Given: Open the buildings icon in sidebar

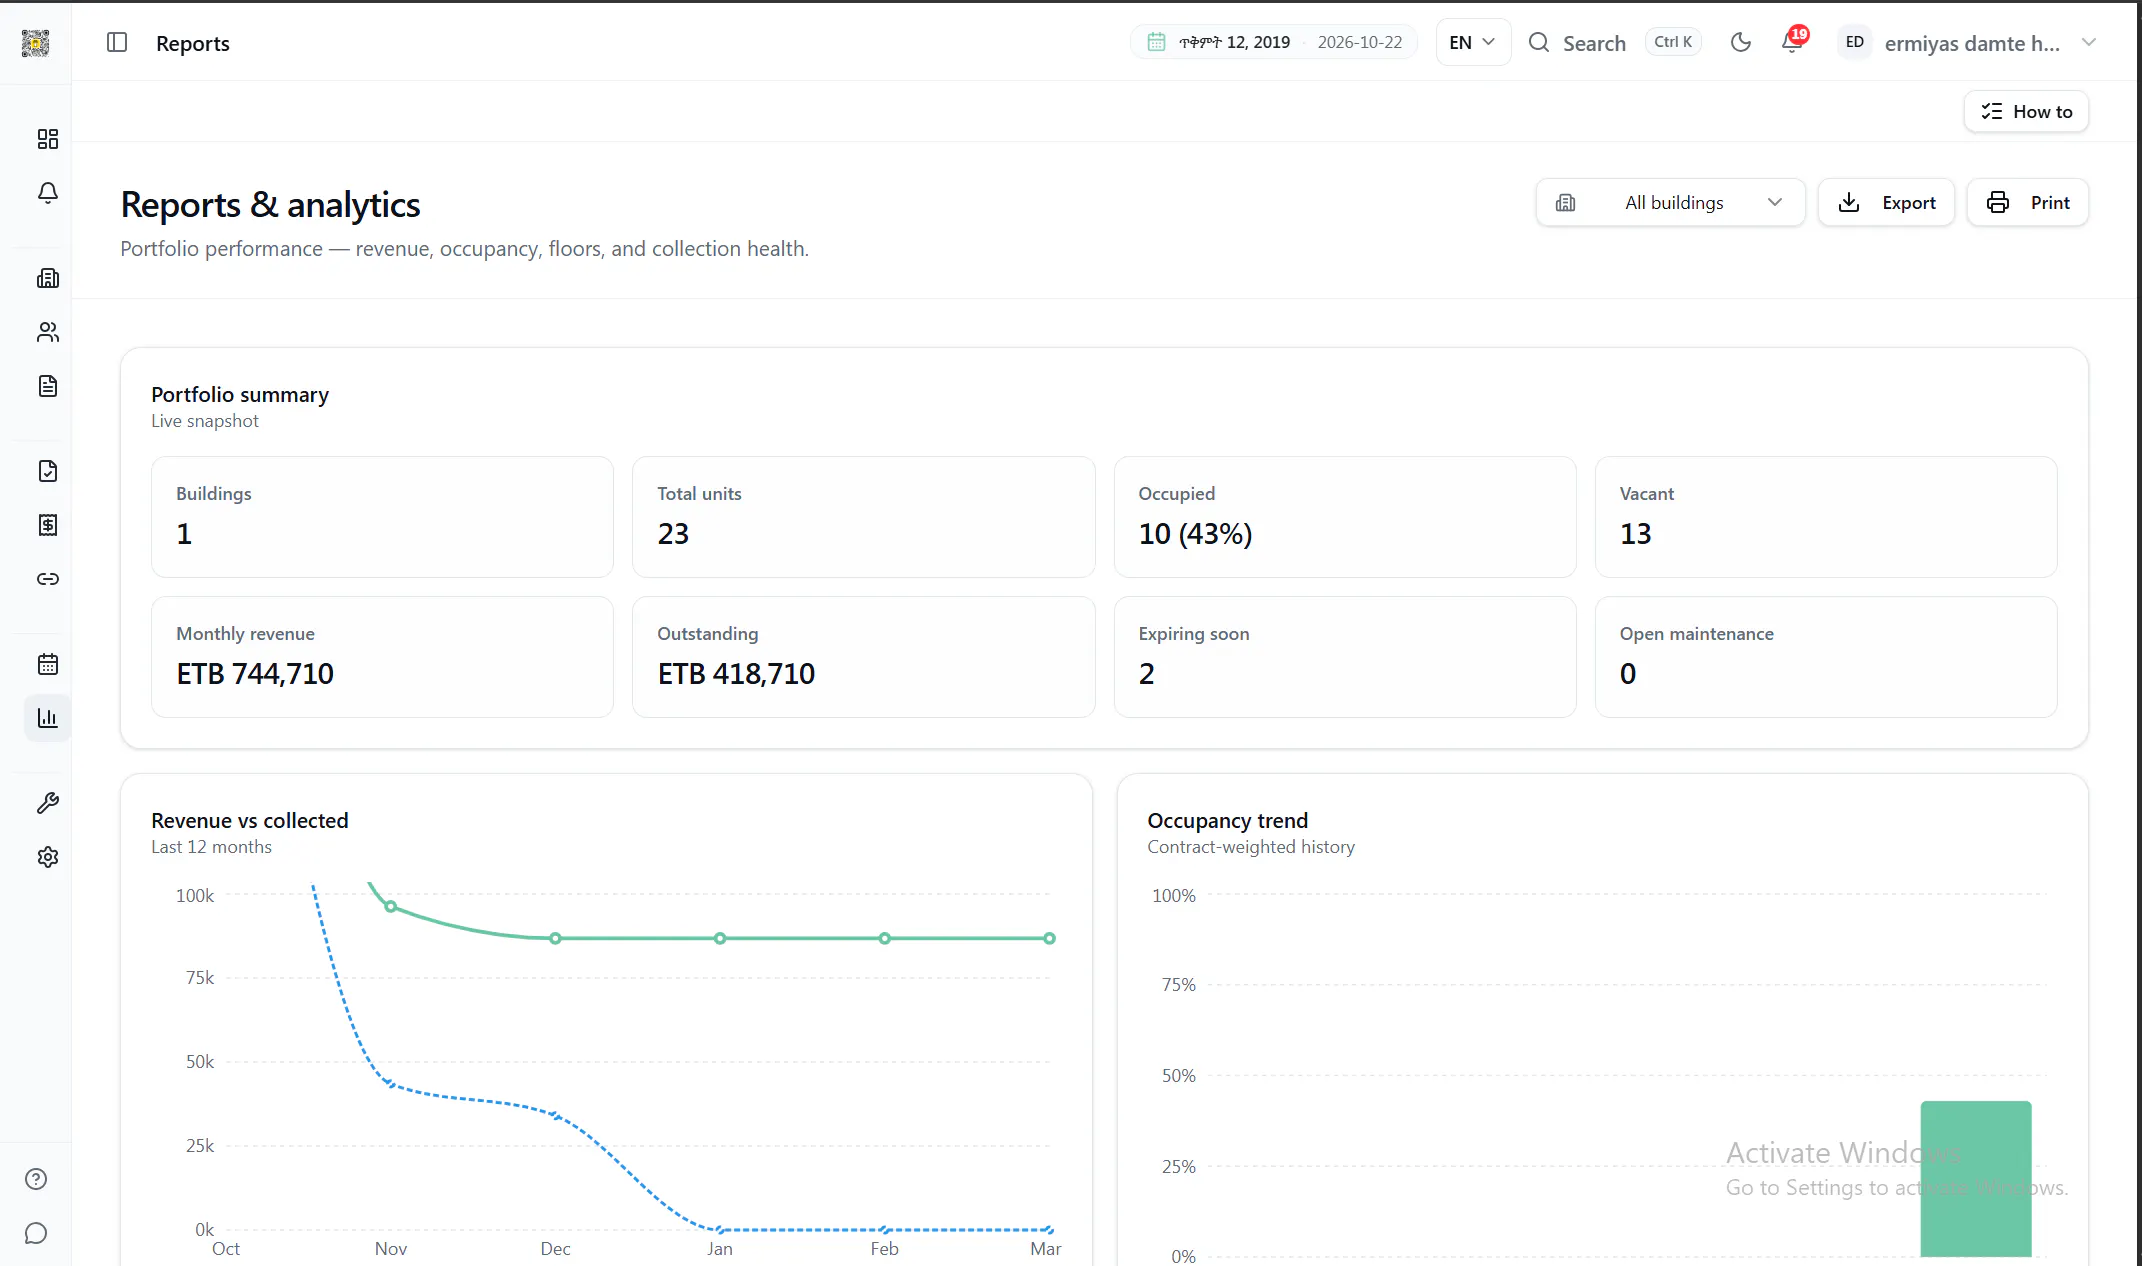Looking at the screenshot, I should (48, 278).
